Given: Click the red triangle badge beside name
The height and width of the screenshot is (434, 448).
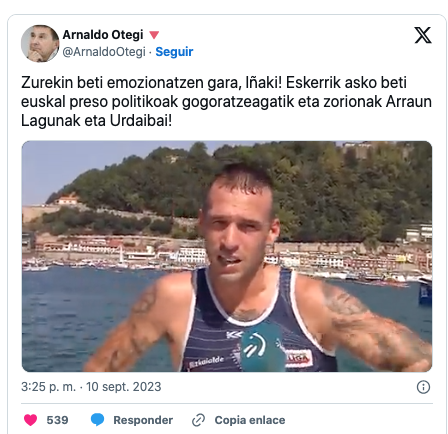Looking at the screenshot, I should pos(154,35).
